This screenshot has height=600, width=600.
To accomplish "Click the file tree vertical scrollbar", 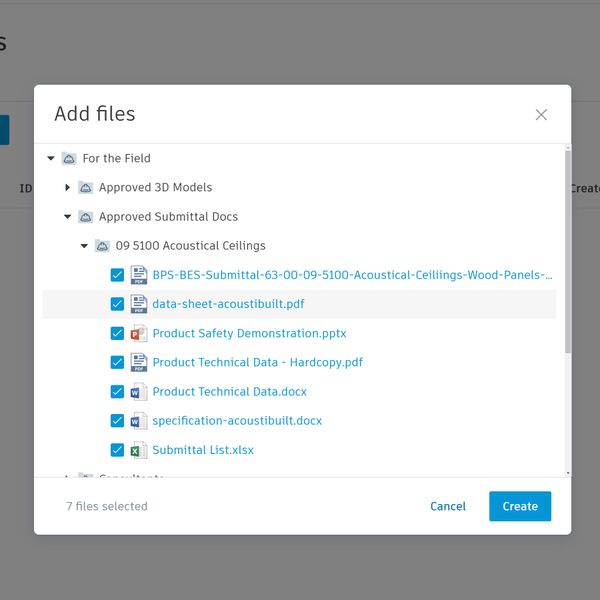I will (568, 250).
